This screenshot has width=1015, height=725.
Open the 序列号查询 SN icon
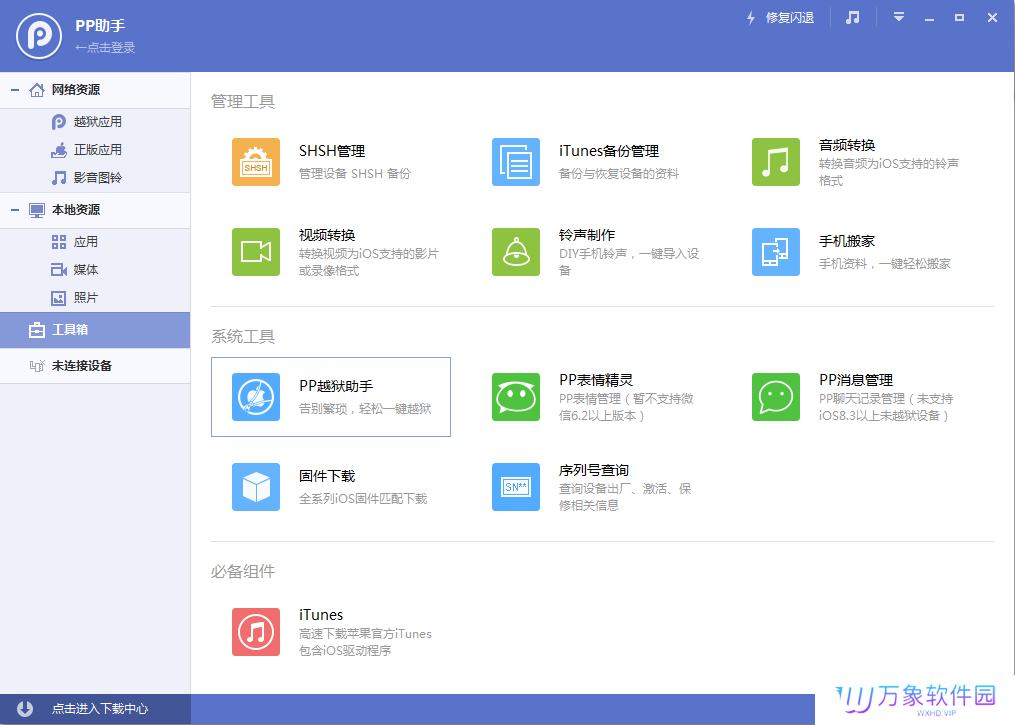tap(516, 487)
